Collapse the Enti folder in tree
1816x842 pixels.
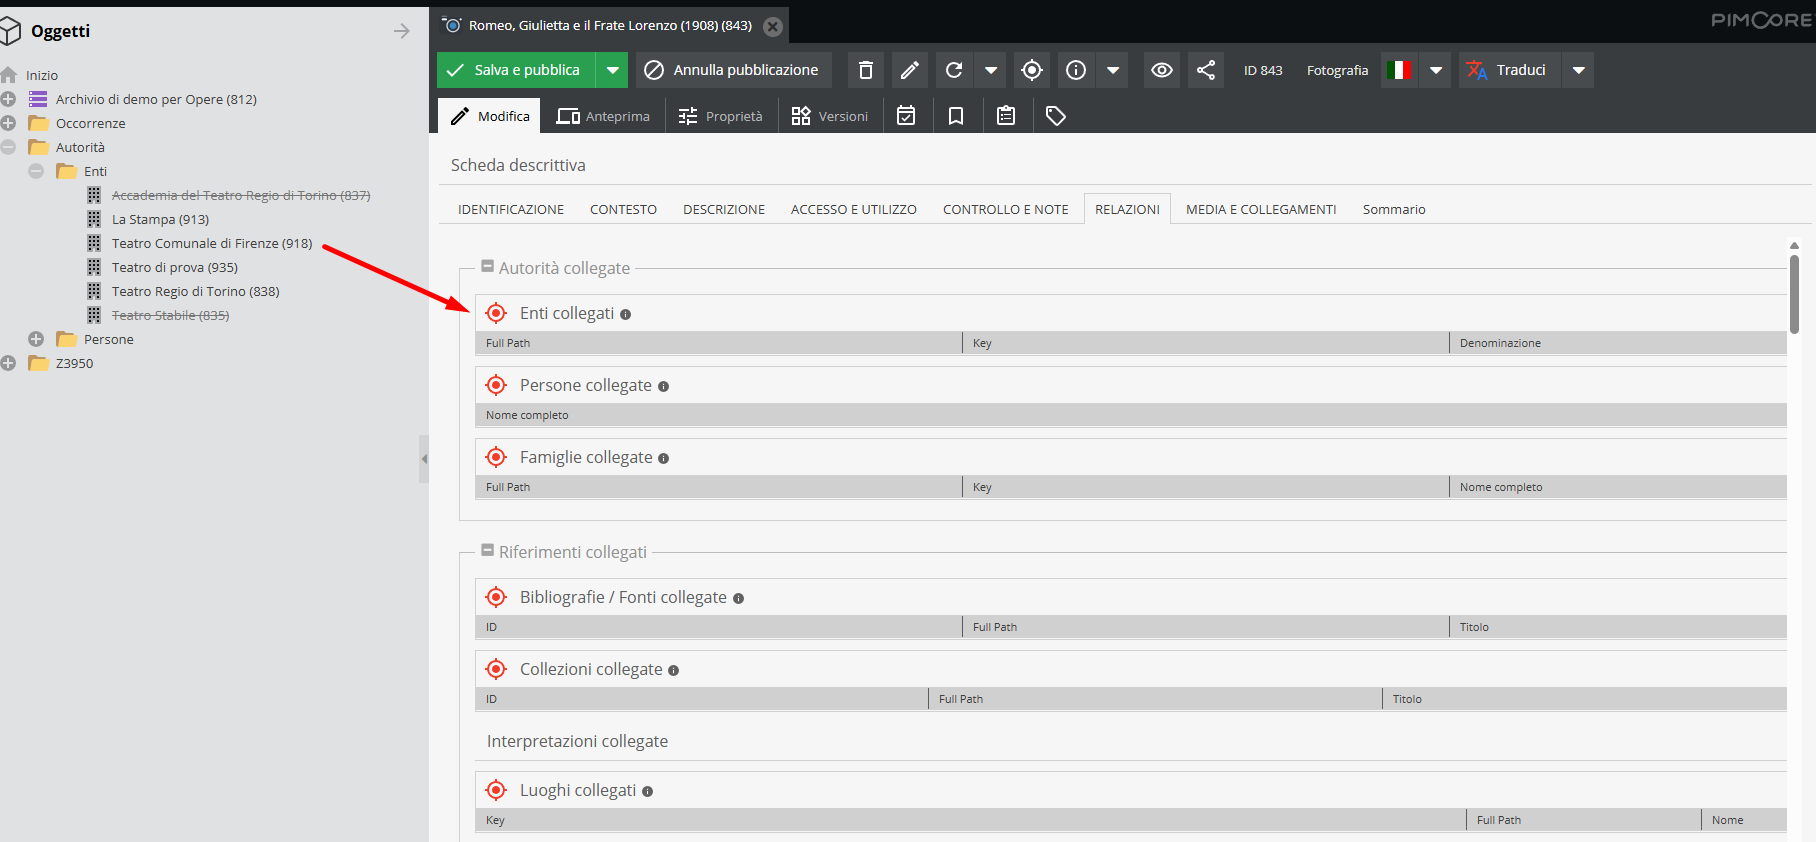click(36, 171)
